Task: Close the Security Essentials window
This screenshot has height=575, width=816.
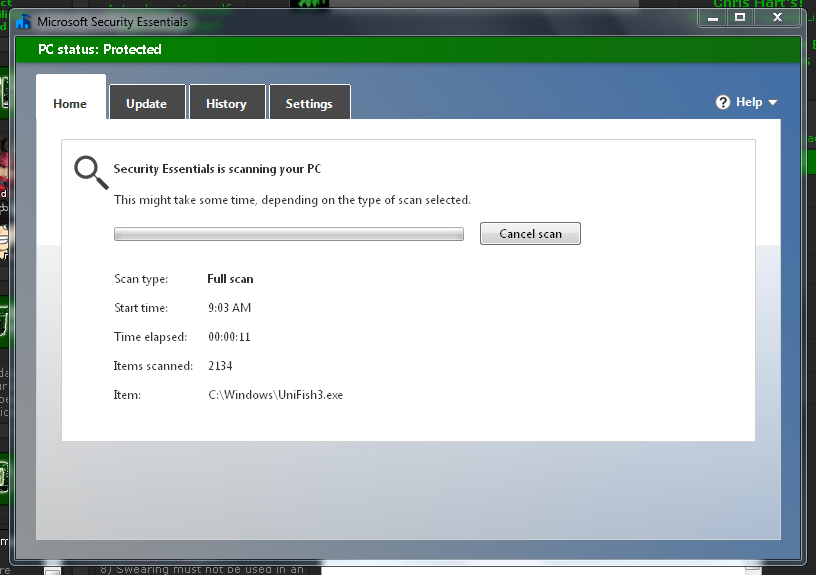Action: pos(777,18)
